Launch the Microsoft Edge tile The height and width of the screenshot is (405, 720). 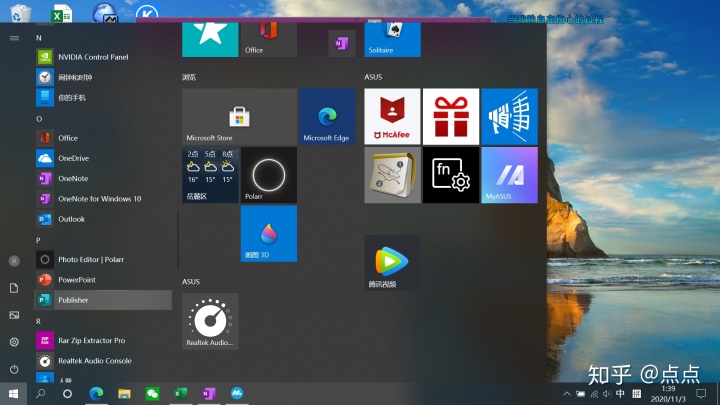(x=327, y=117)
